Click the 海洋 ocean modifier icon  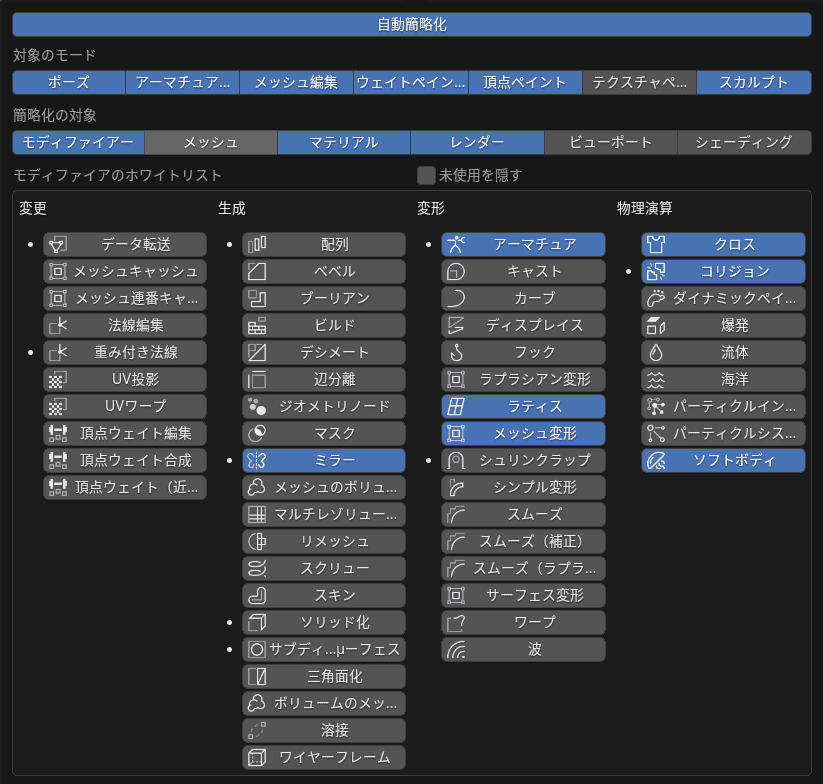click(656, 379)
